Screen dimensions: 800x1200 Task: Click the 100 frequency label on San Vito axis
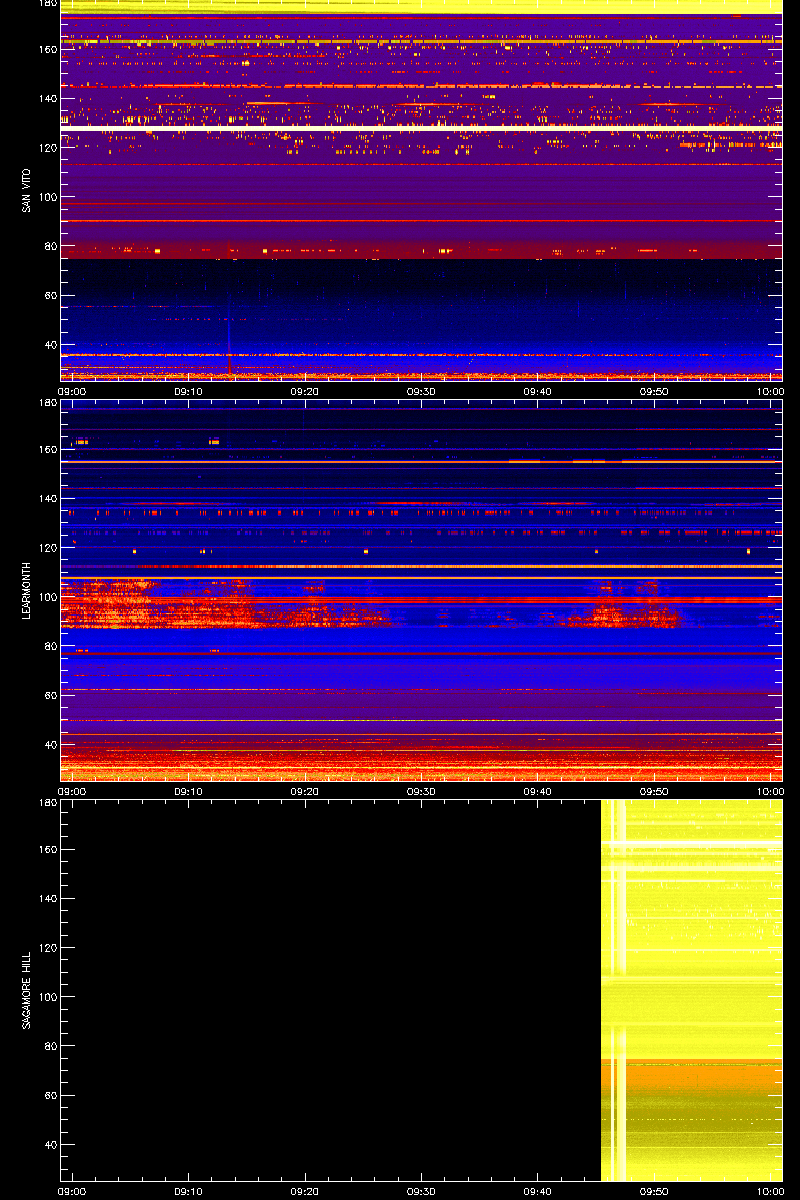click(x=47, y=197)
